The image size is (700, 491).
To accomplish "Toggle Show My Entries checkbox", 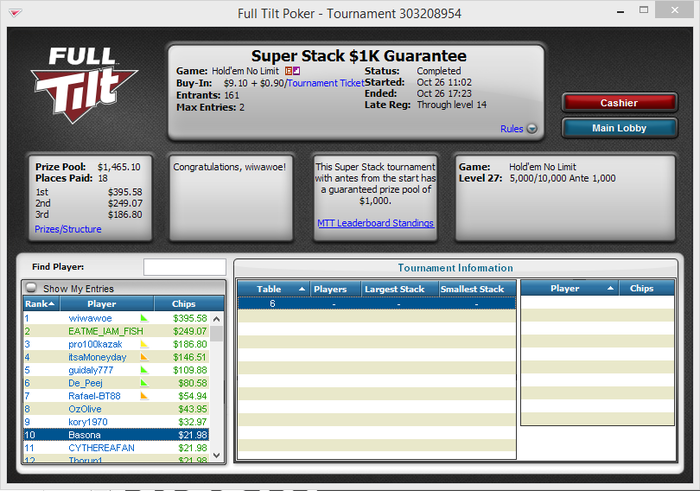I will click(x=31, y=287).
